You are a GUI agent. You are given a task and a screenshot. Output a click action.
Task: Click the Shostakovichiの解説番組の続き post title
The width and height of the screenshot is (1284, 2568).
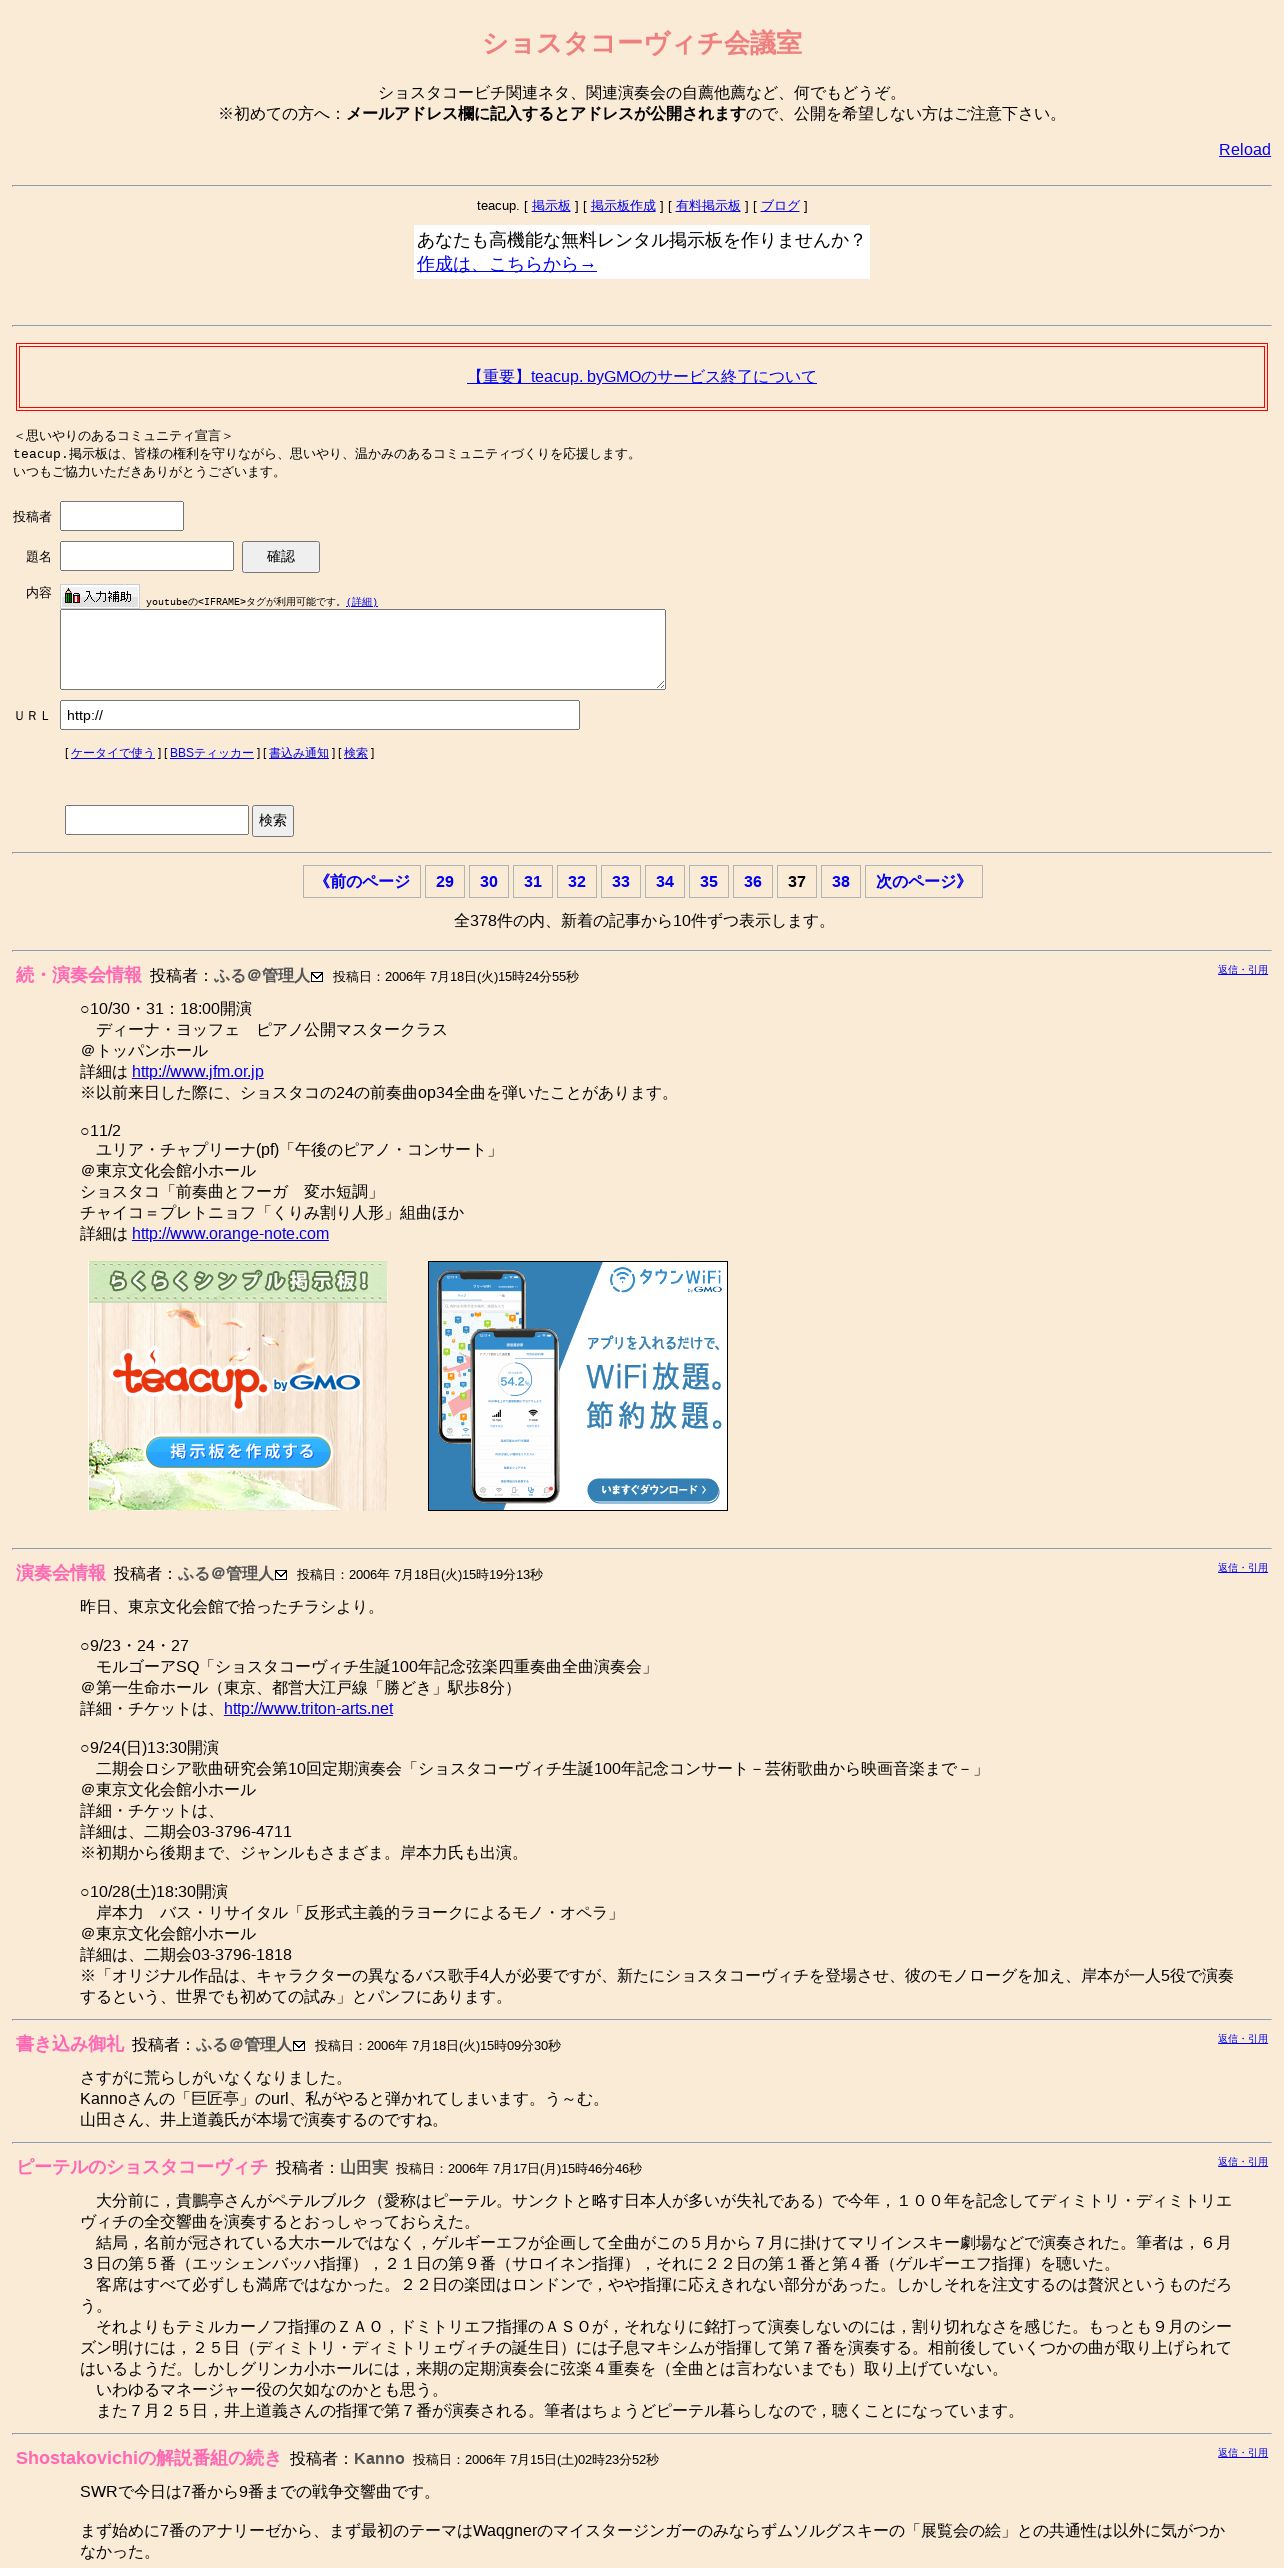149,2458
